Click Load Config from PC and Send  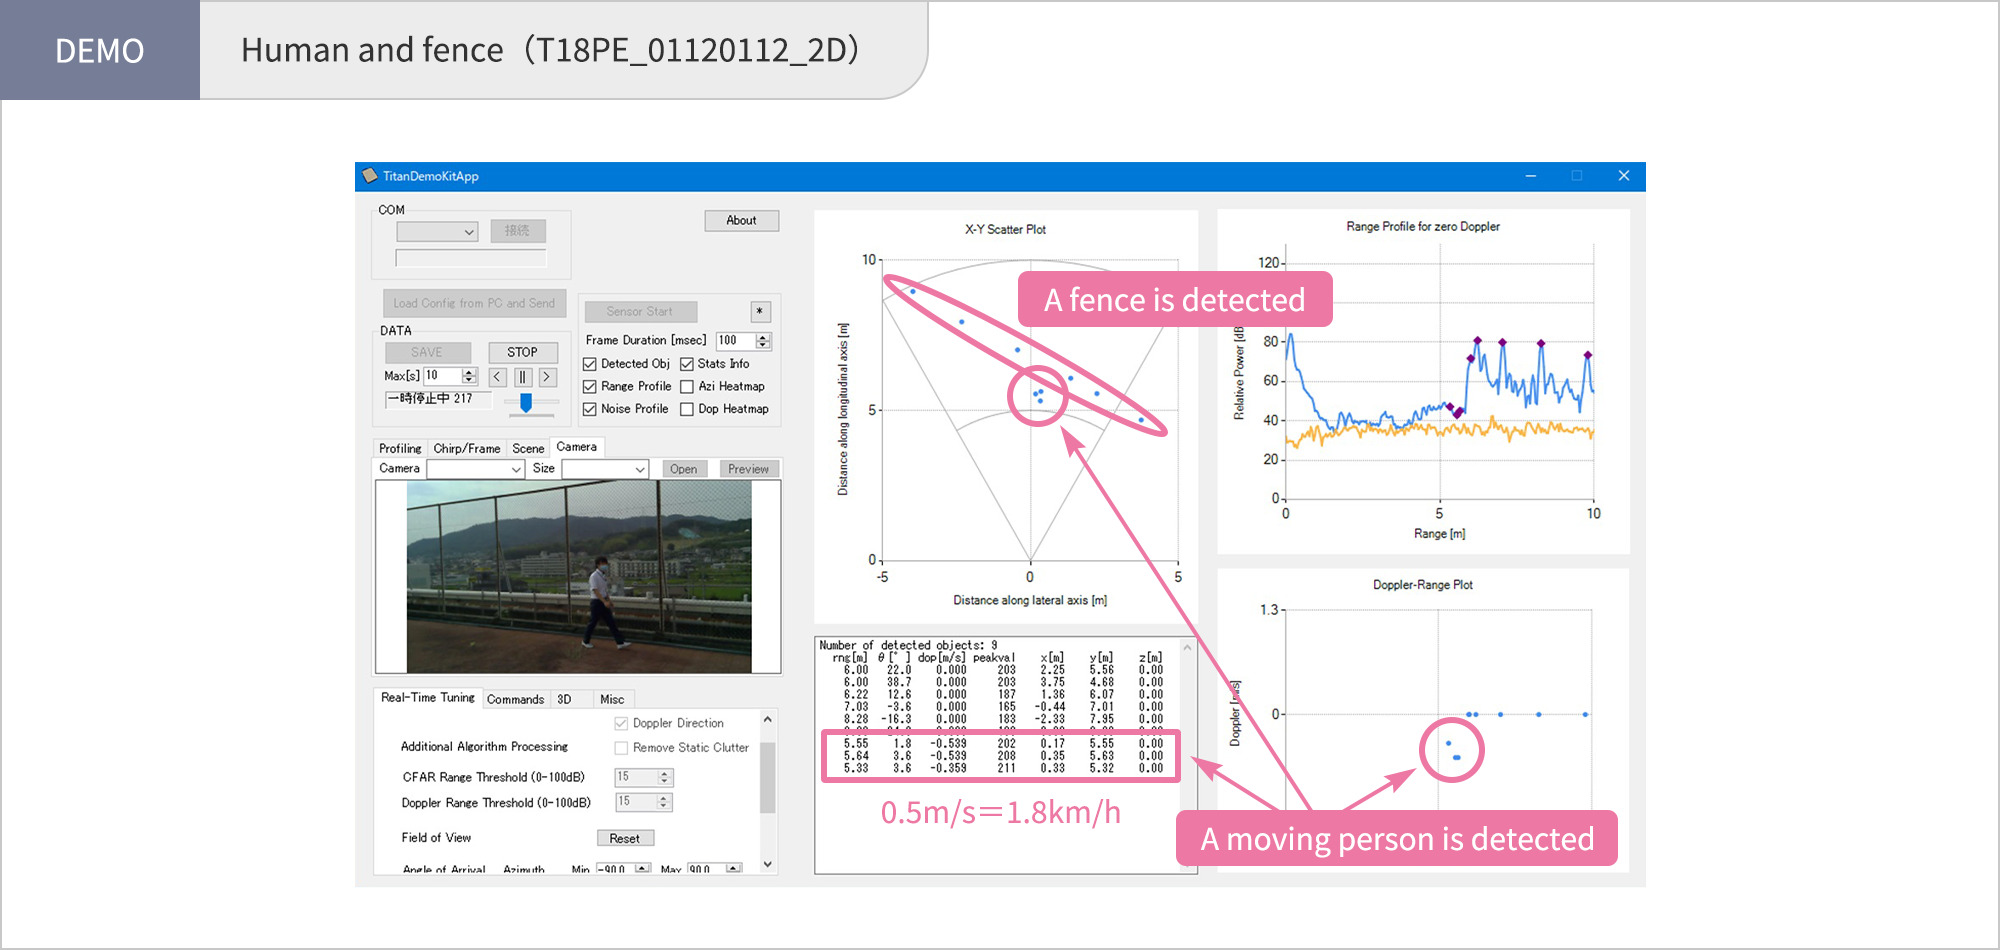tap(474, 303)
